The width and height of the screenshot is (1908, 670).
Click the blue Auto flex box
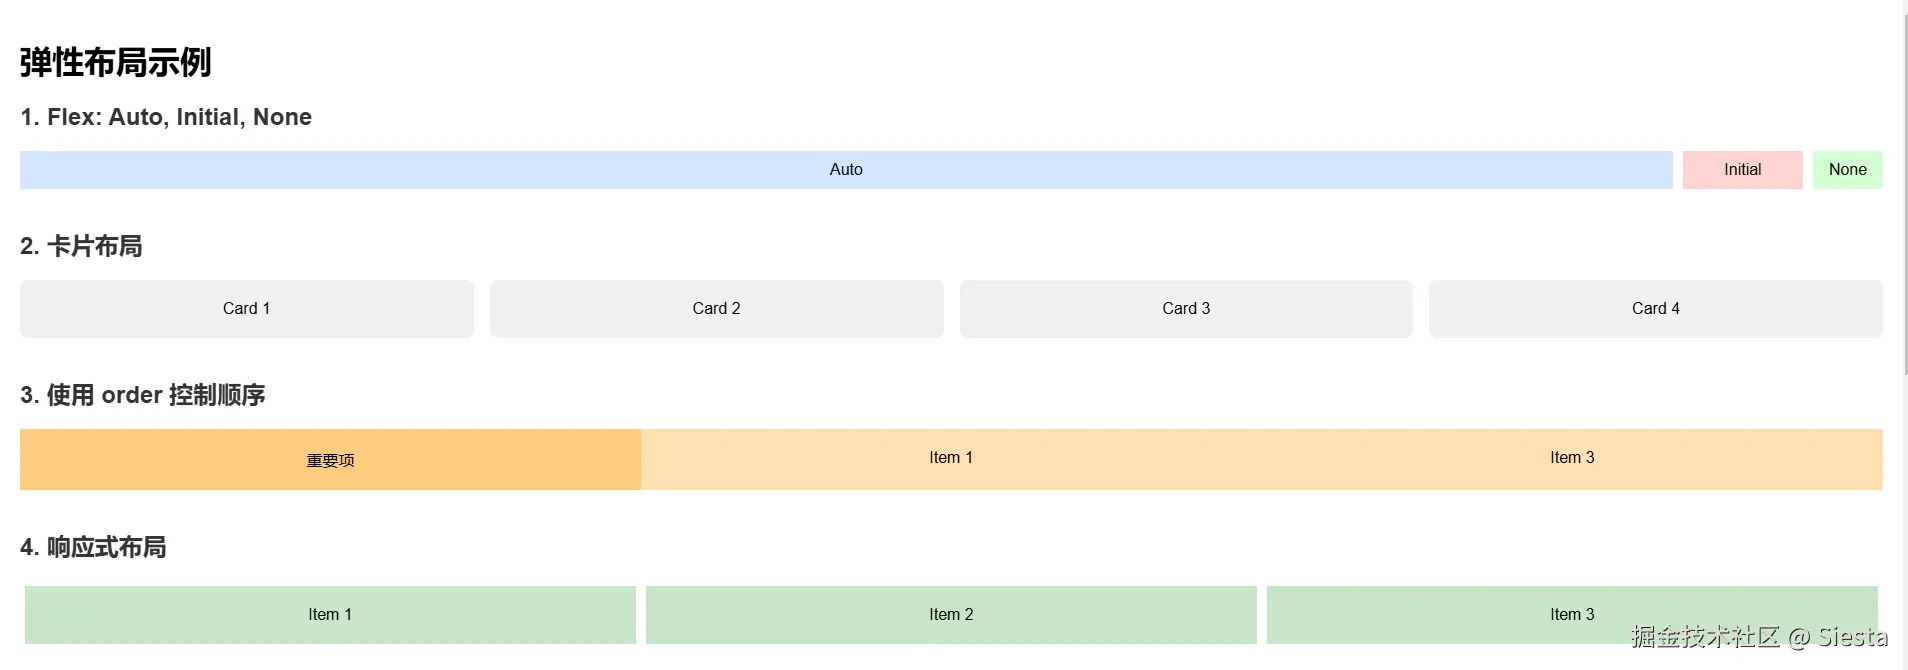point(845,170)
